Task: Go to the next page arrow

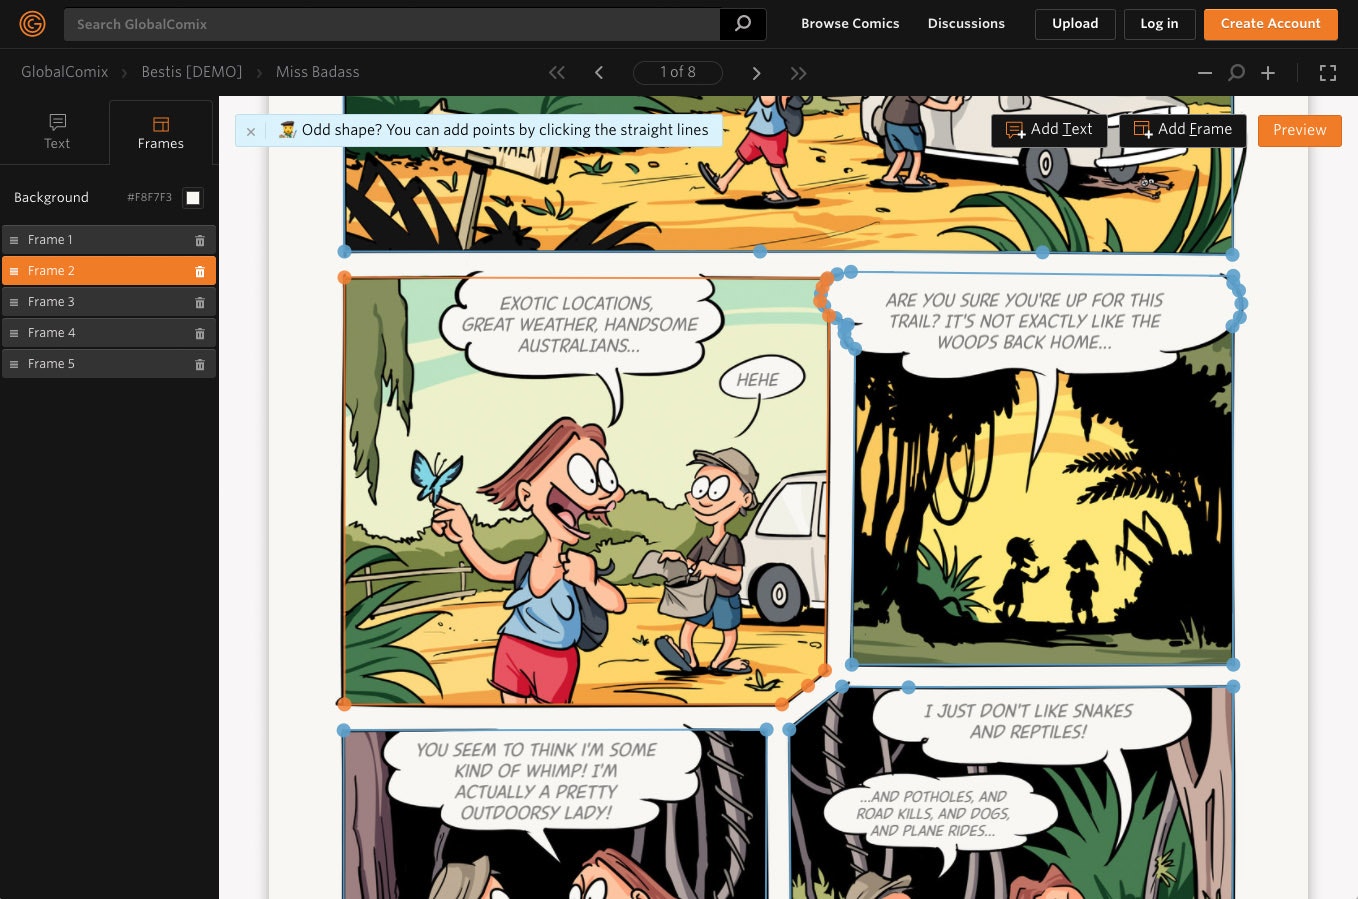Action: point(757,72)
